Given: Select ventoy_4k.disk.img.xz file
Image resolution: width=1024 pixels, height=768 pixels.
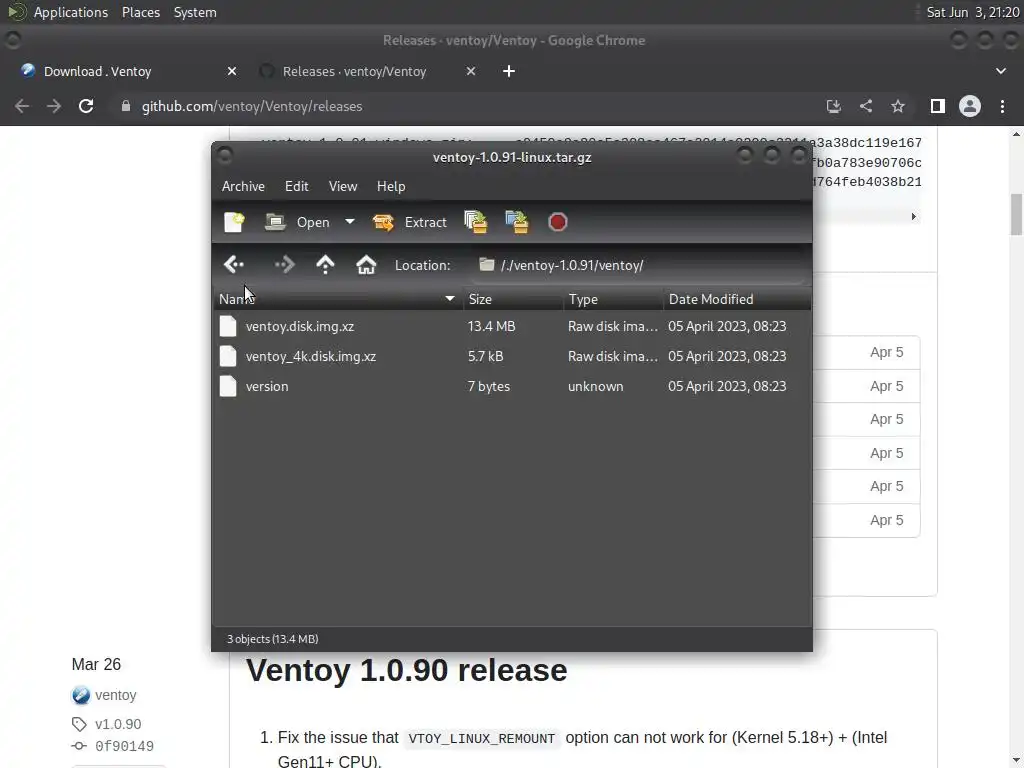Looking at the screenshot, I should coord(512,356).
